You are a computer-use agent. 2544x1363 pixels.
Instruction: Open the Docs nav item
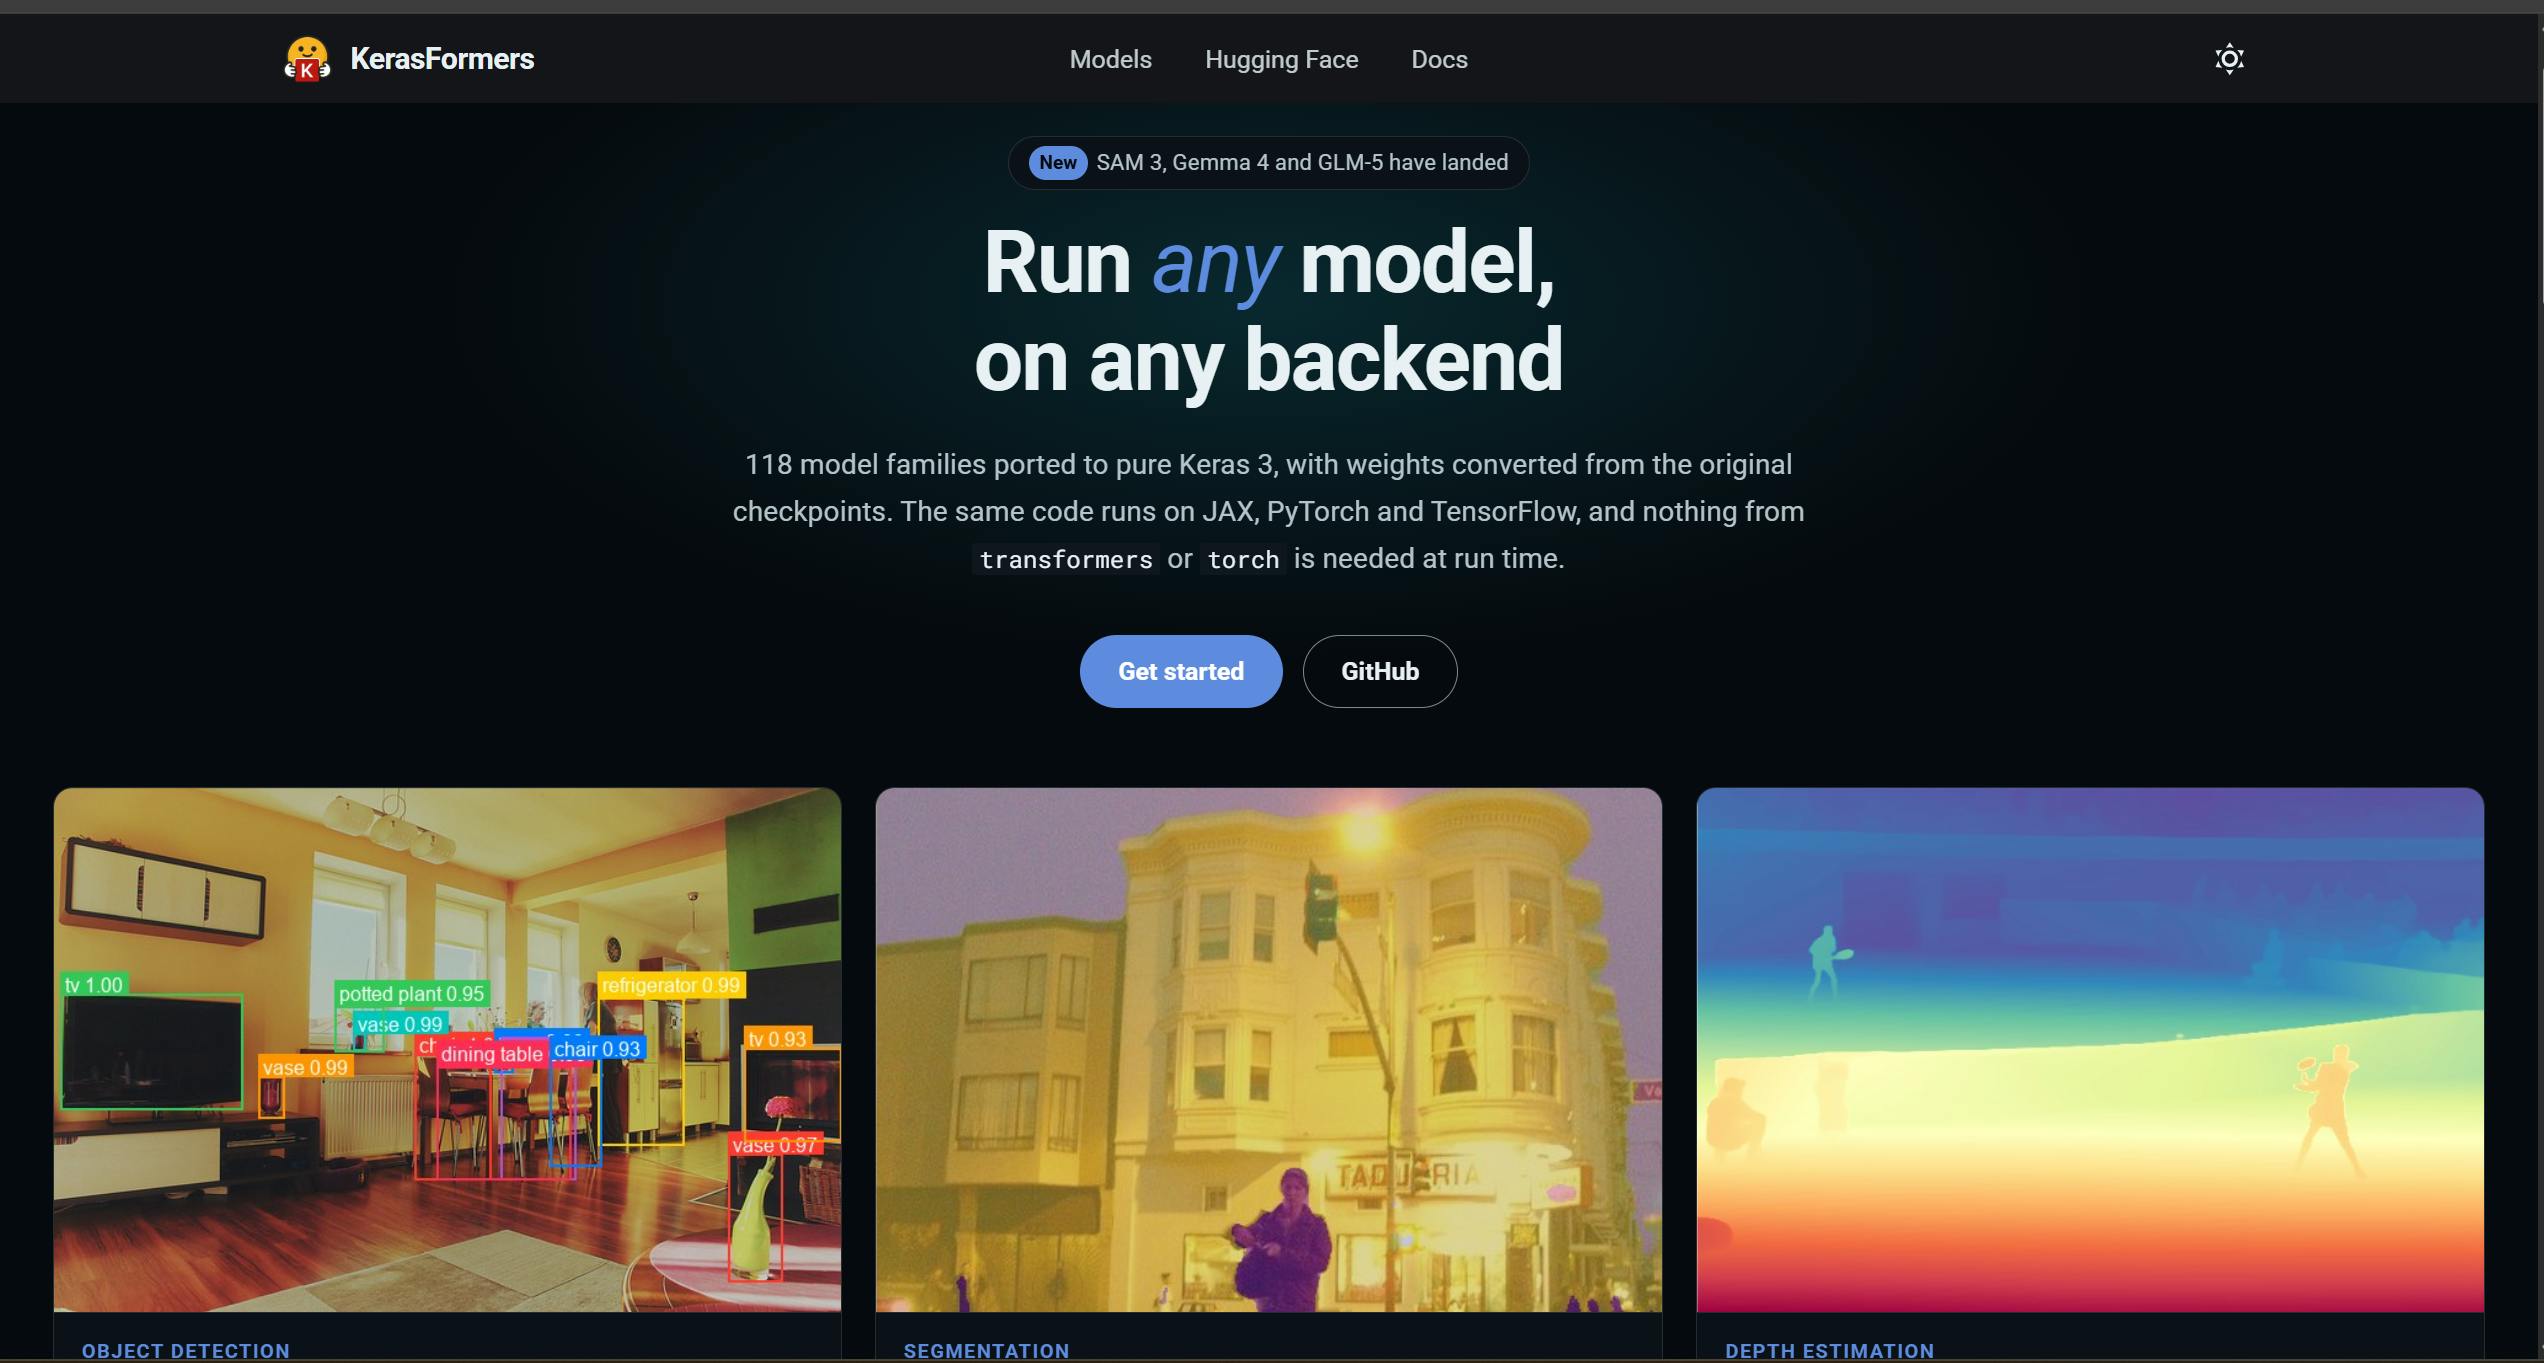[x=1439, y=59]
